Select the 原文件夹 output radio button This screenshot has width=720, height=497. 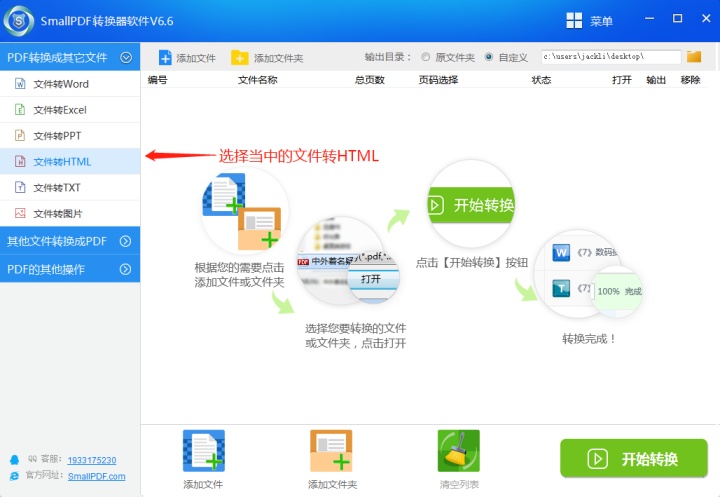coord(426,57)
